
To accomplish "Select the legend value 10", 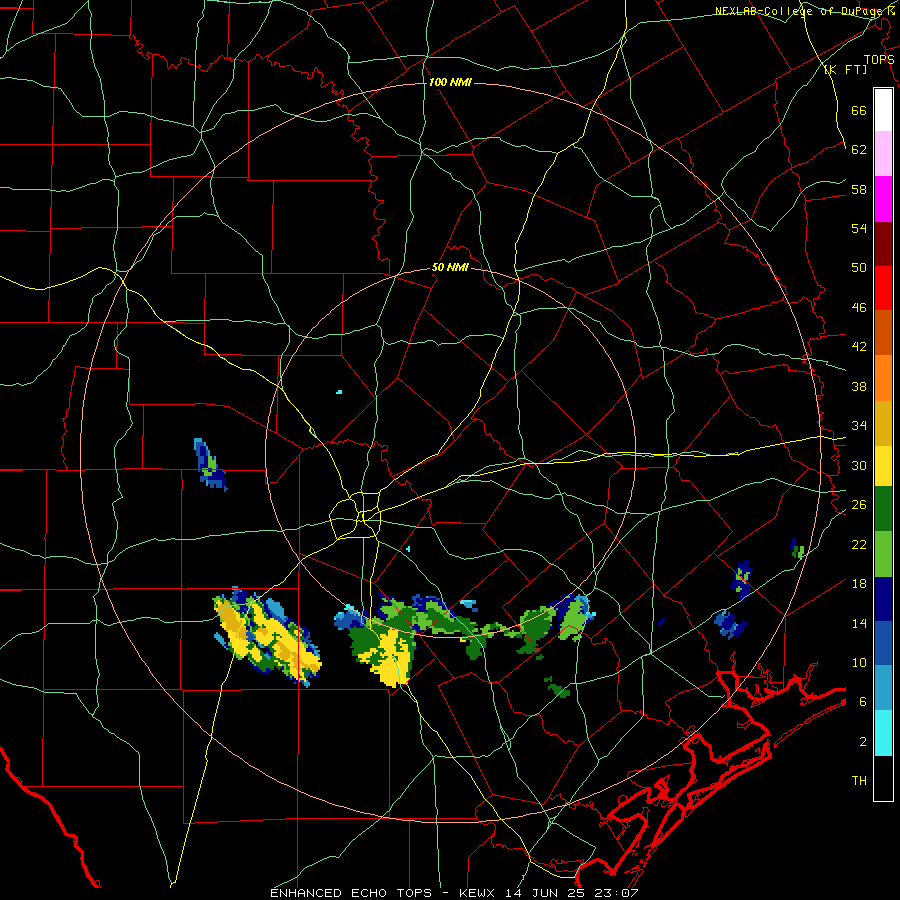I will 859,662.
